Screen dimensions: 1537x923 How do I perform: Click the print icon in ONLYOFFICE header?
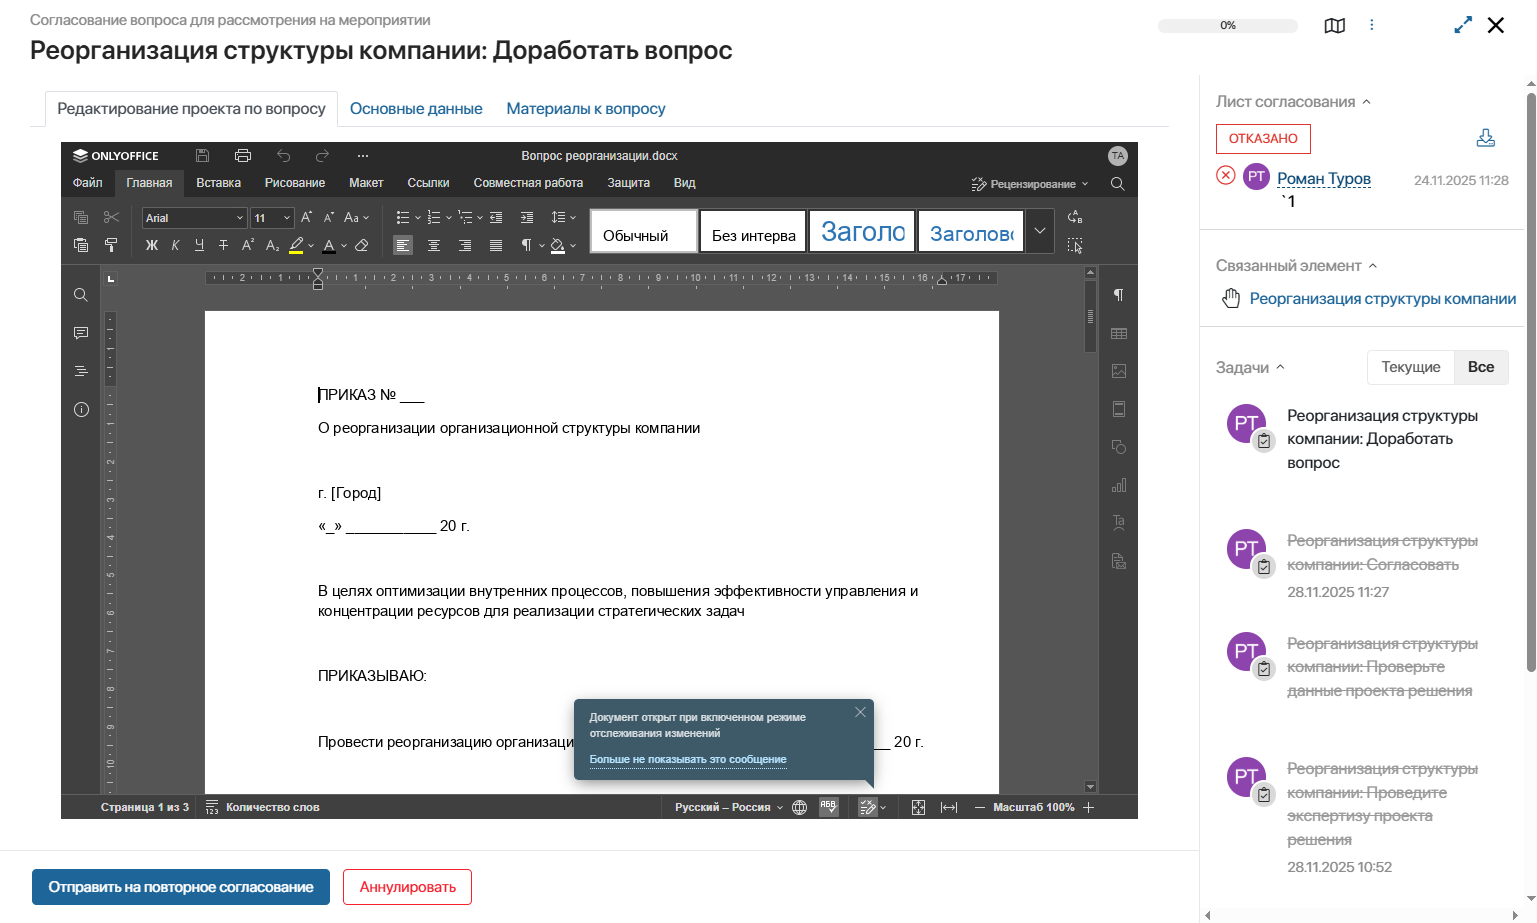click(242, 156)
